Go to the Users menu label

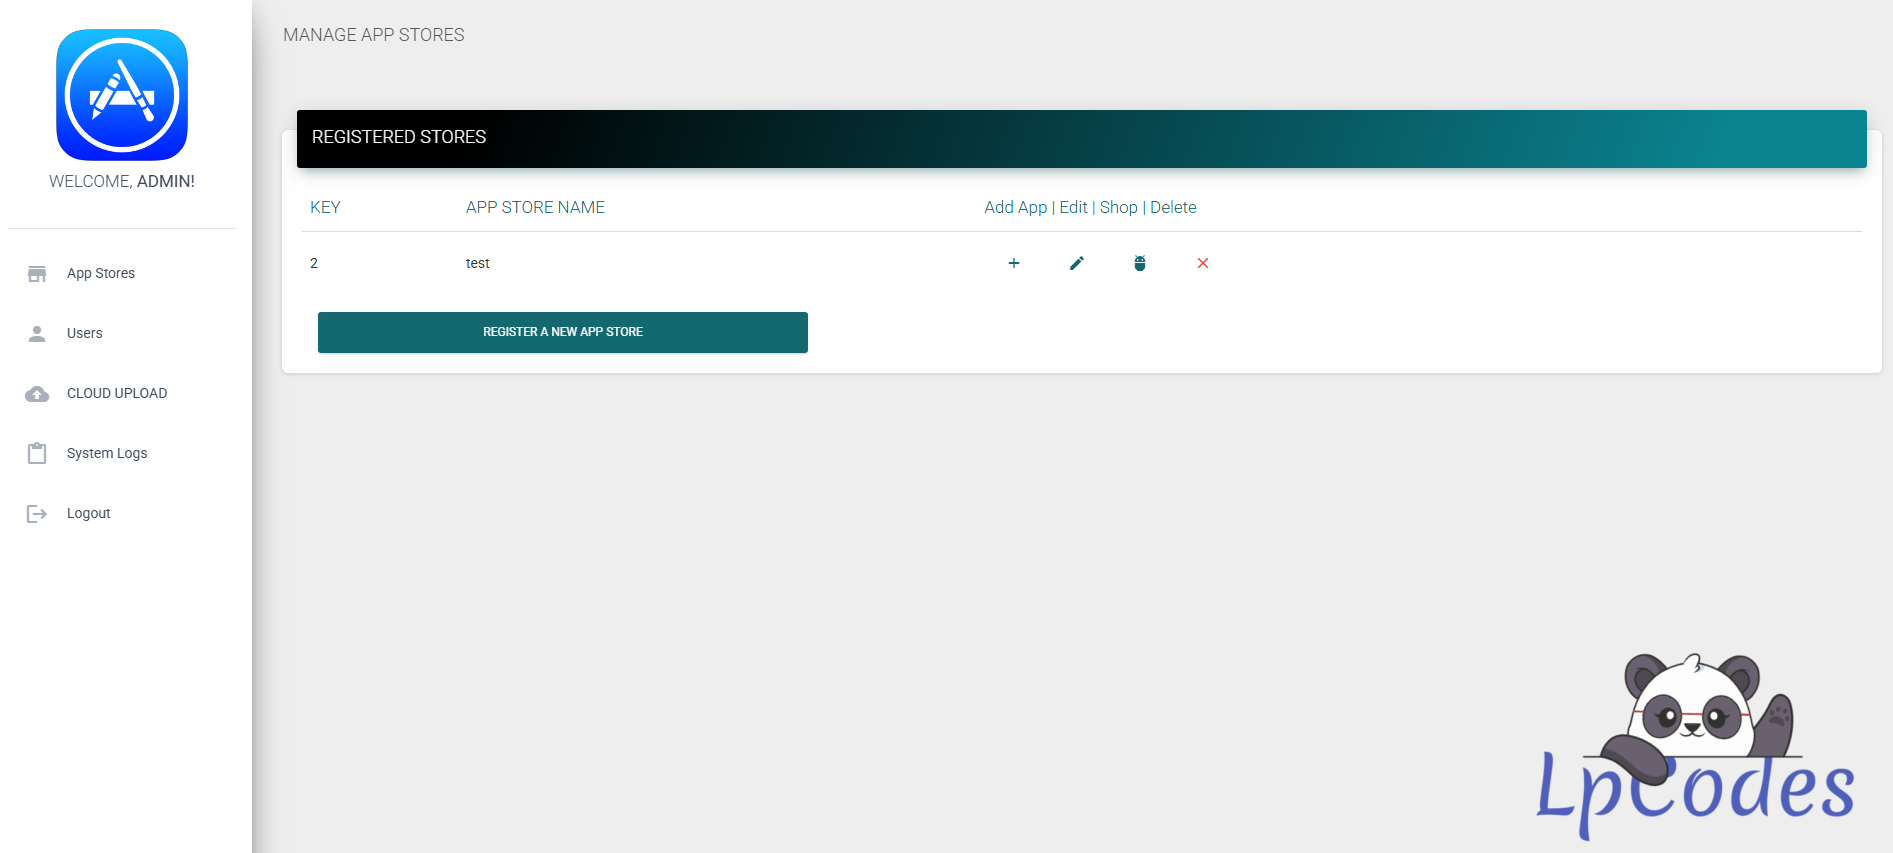85,334
